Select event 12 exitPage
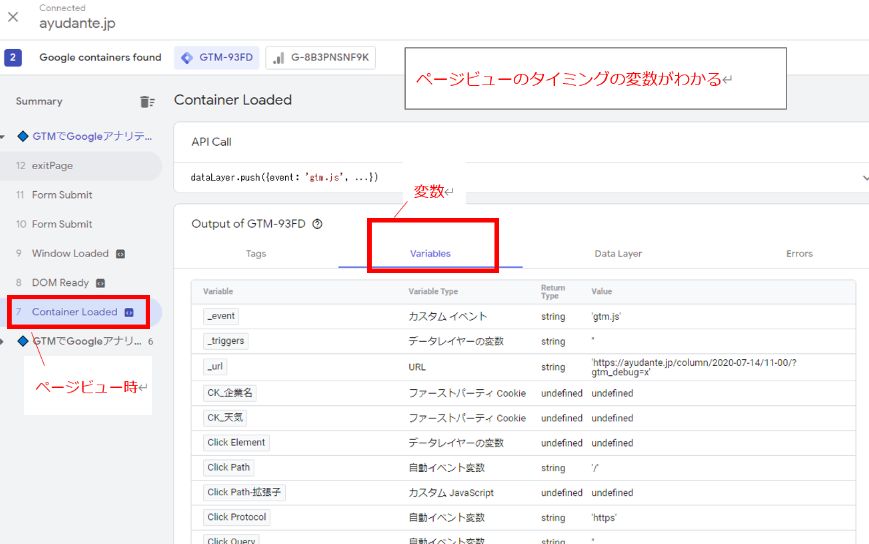The image size is (869, 544). click(x=81, y=166)
